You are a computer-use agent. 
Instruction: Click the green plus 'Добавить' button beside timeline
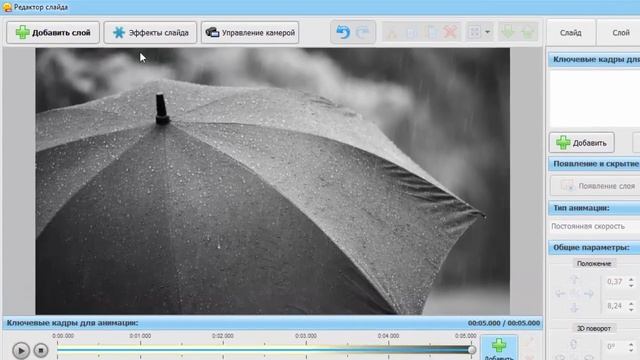pyautogui.click(x=499, y=348)
